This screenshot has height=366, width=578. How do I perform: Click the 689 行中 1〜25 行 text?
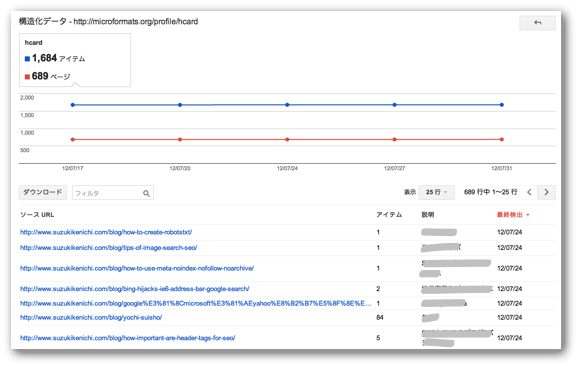(491, 192)
